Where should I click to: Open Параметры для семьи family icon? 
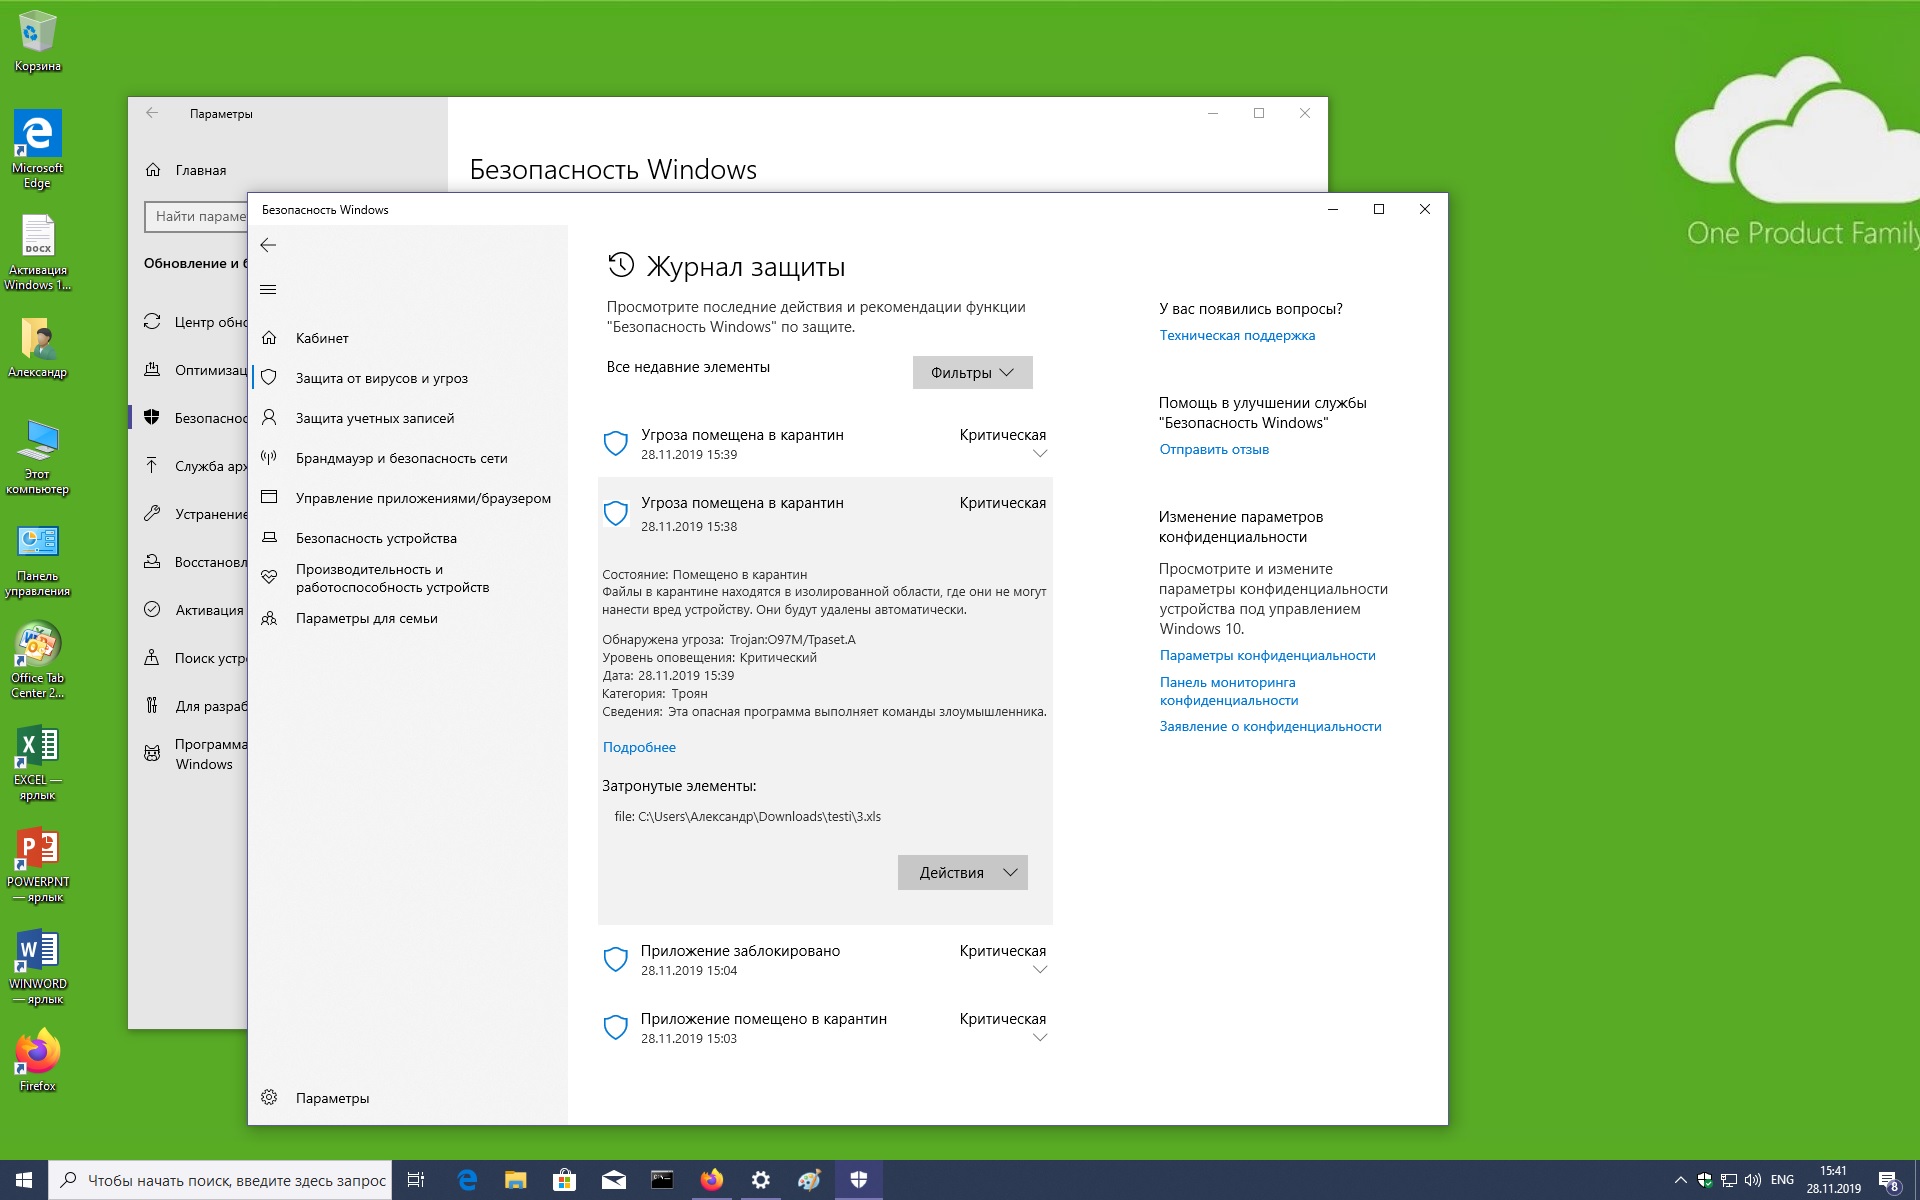(x=269, y=618)
